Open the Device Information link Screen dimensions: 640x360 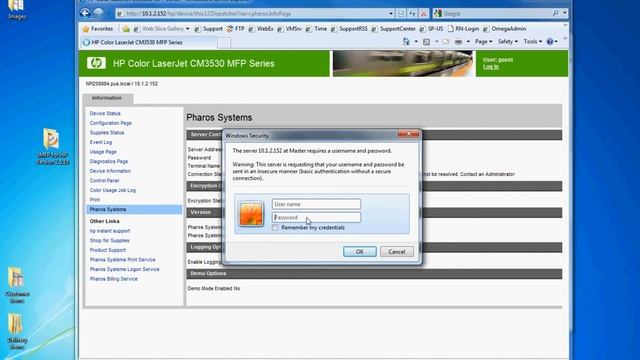point(110,171)
